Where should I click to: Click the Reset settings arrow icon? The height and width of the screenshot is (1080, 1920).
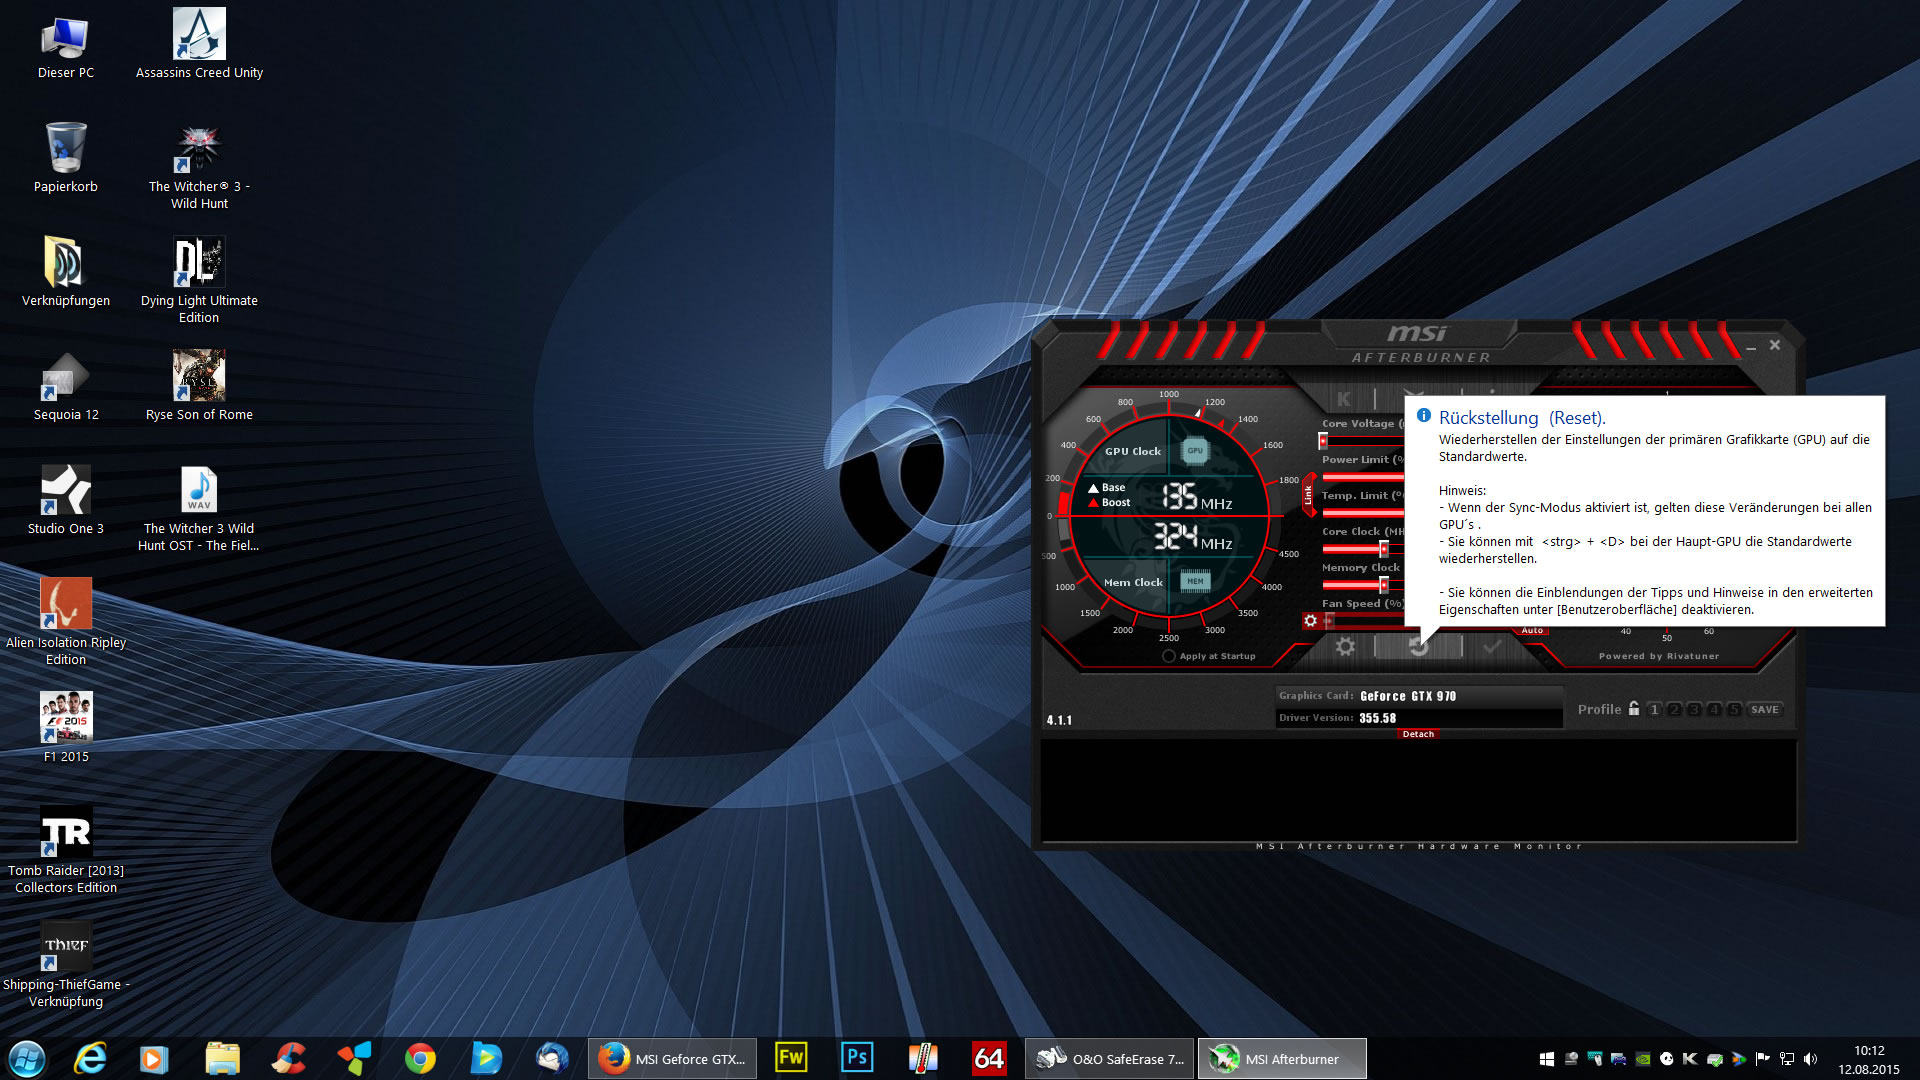[1418, 647]
